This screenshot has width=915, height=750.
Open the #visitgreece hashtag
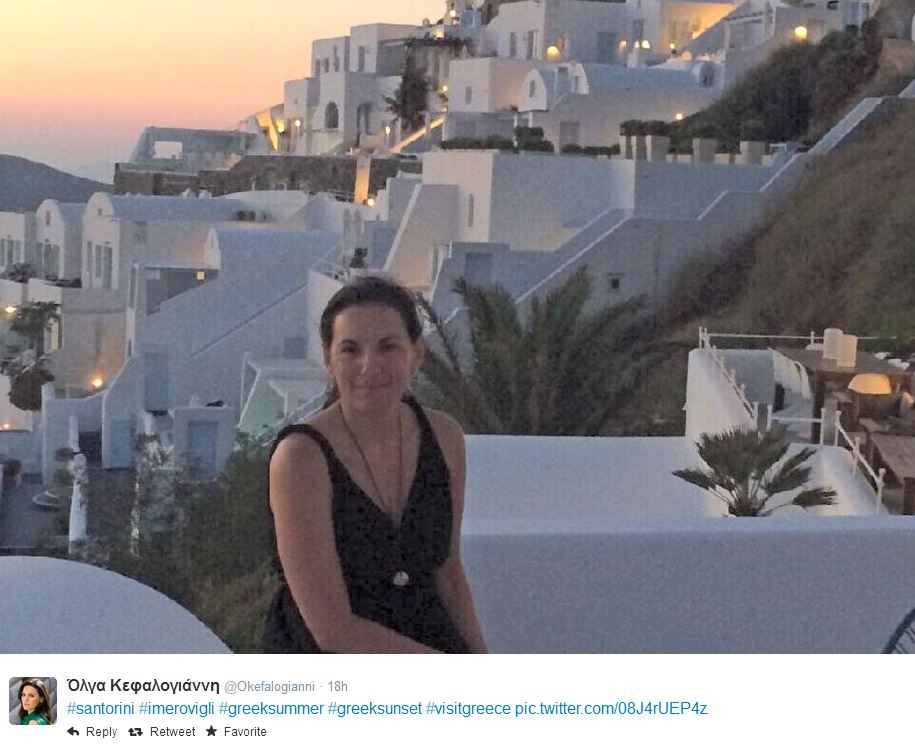coord(468,709)
